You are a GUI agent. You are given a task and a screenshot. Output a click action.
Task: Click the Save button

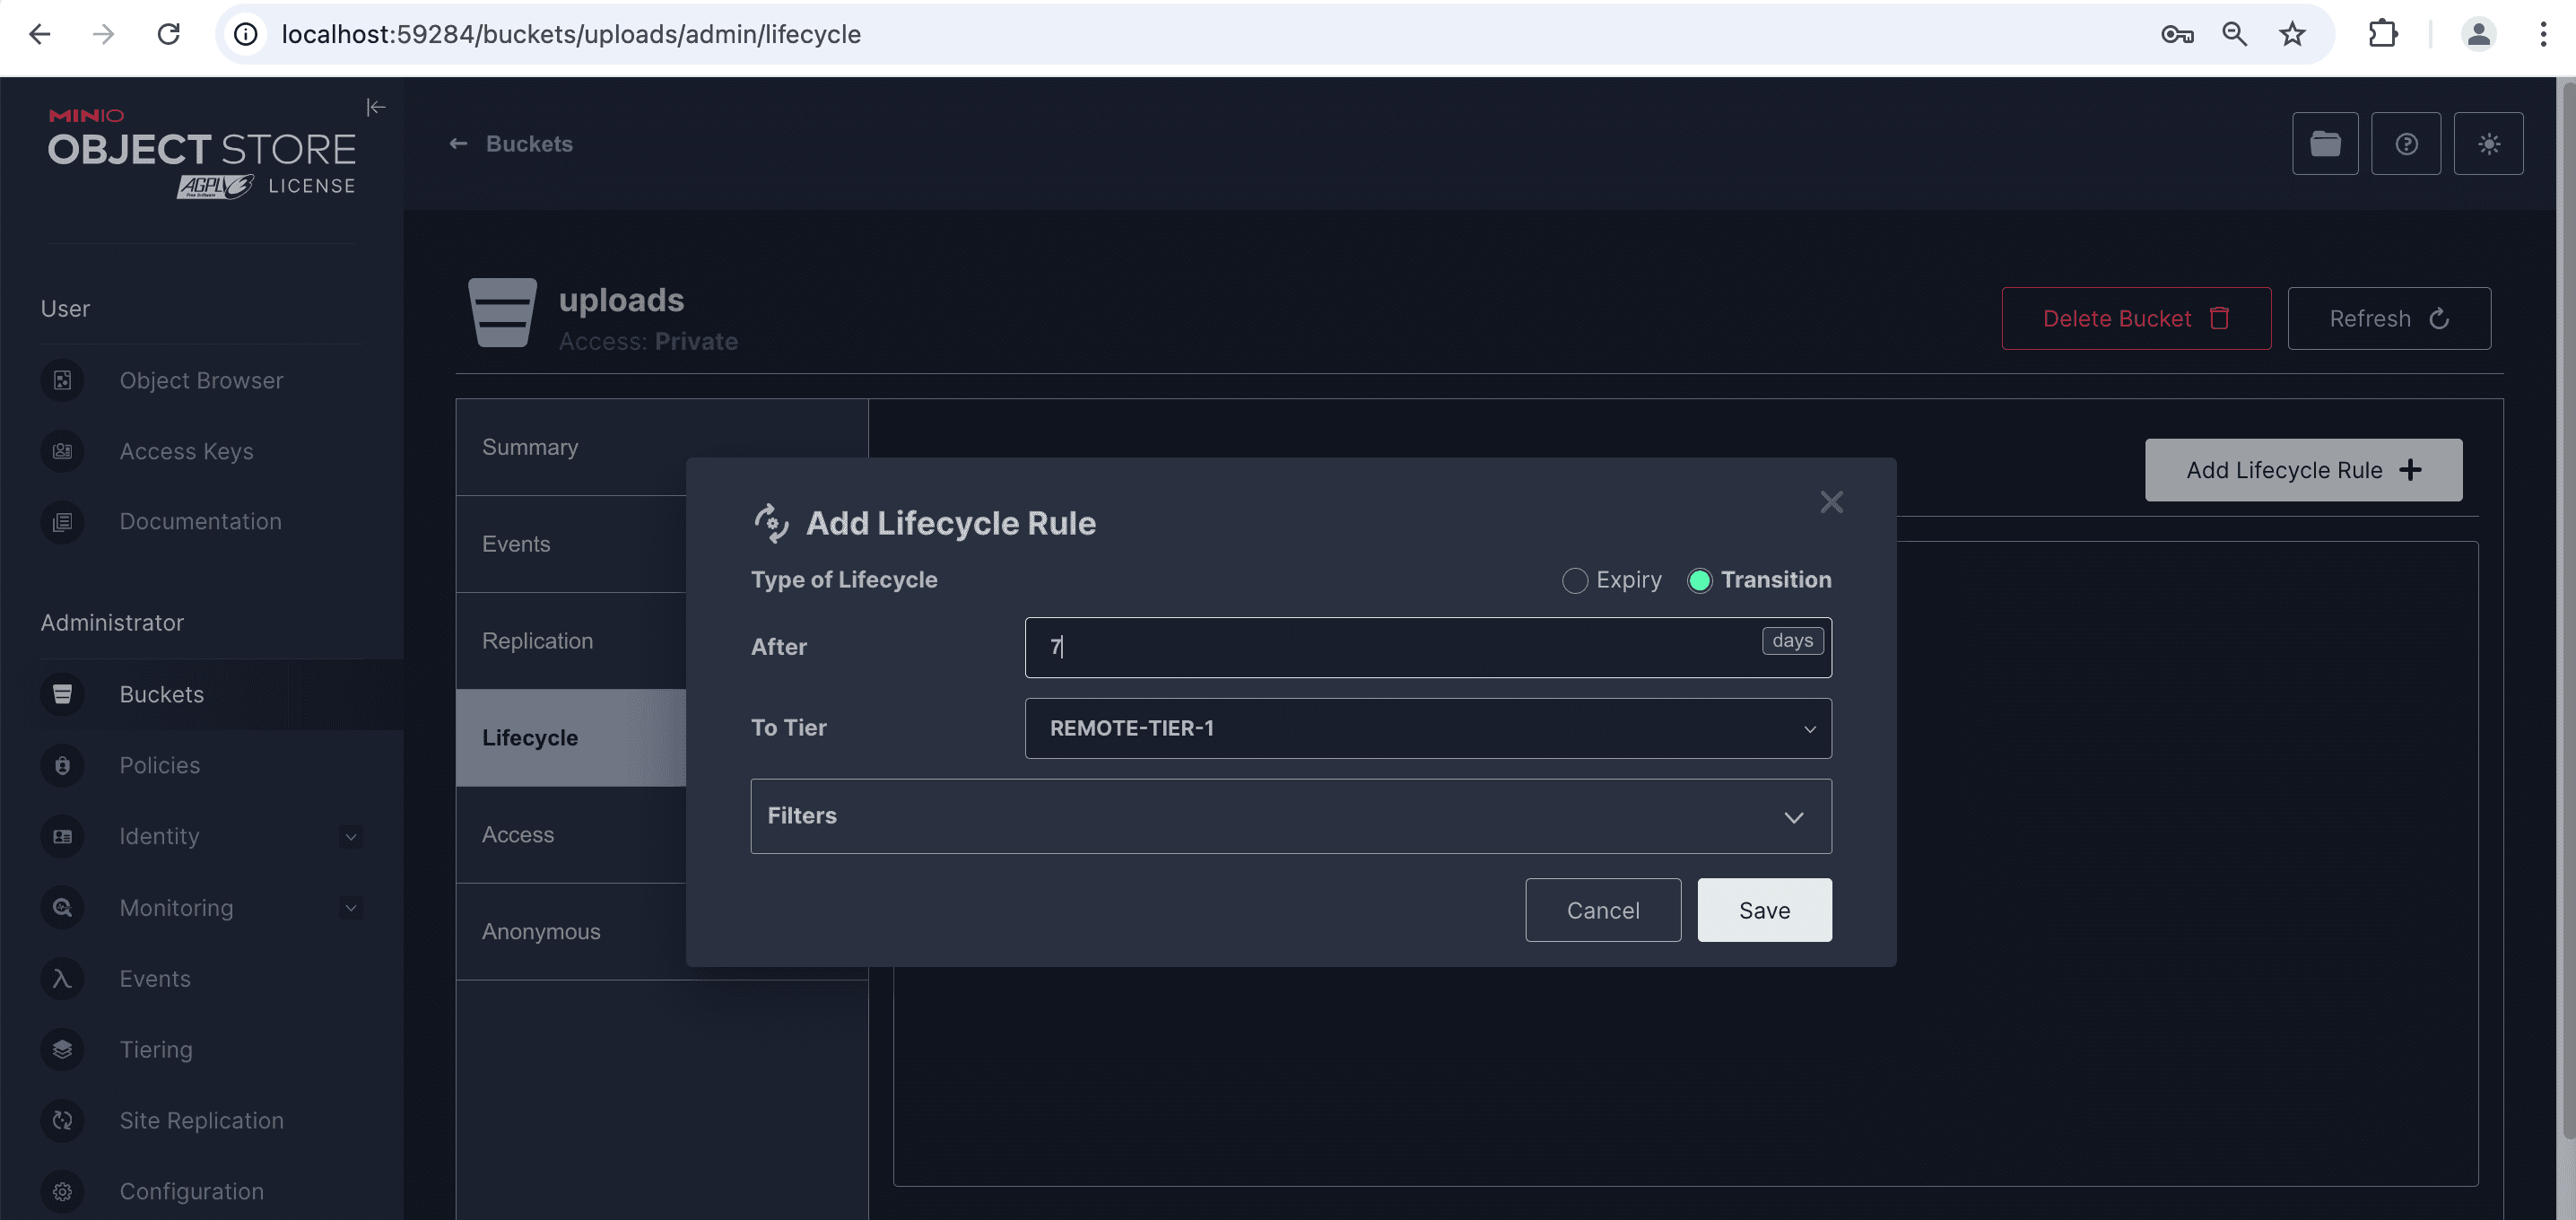[1762, 910]
